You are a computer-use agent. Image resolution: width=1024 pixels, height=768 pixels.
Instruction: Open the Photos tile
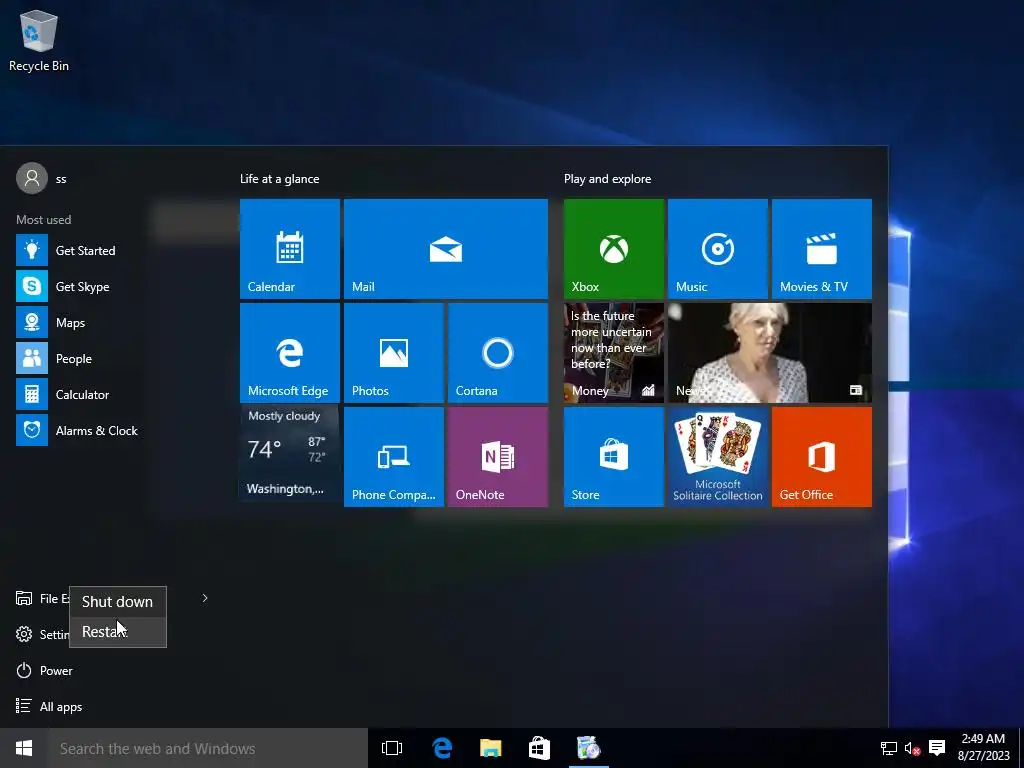coord(394,353)
